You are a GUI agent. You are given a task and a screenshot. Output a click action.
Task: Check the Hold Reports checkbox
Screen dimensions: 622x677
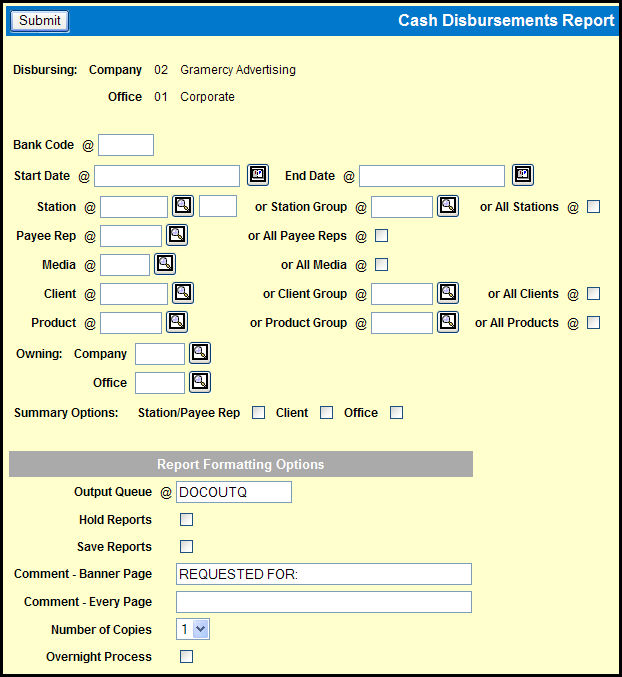click(x=186, y=520)
